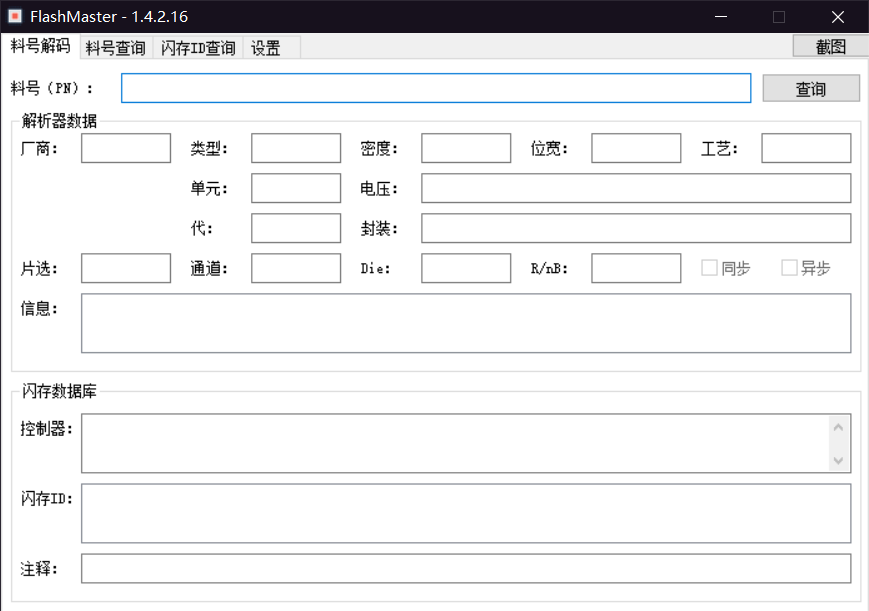Switch to the 料号解码 tab
The height and width of the screenshot is (611, 869).
40,46
